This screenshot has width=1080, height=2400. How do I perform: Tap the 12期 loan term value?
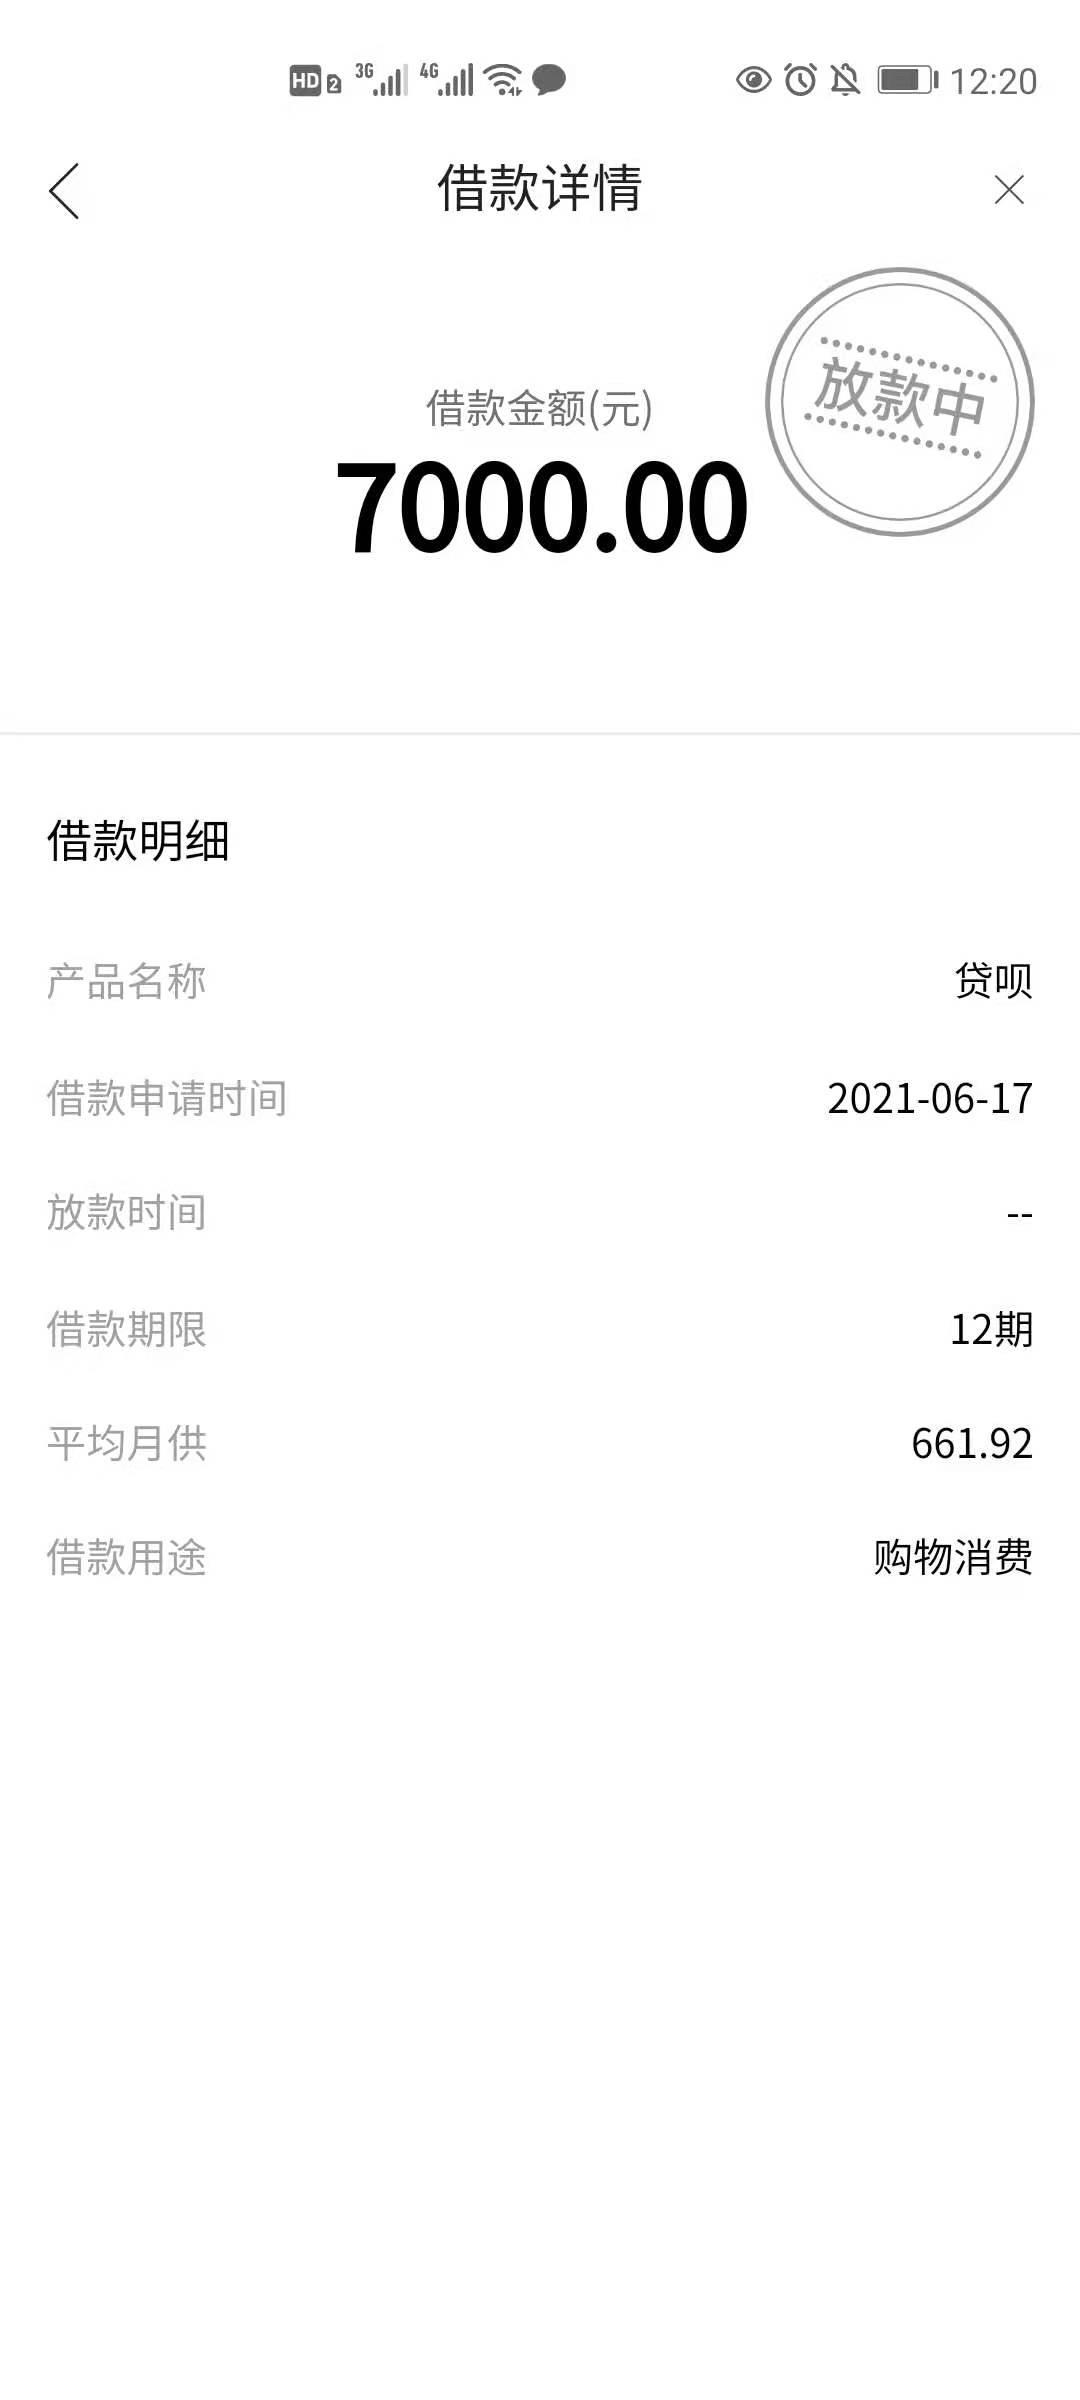(991, 1330)
